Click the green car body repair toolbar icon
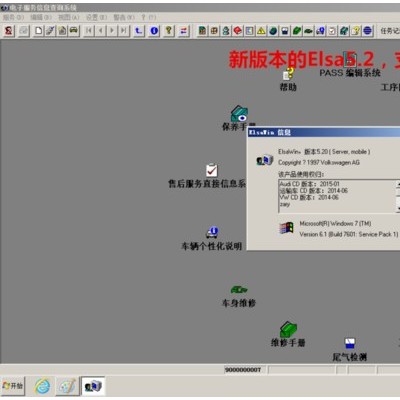 (309, 31)
